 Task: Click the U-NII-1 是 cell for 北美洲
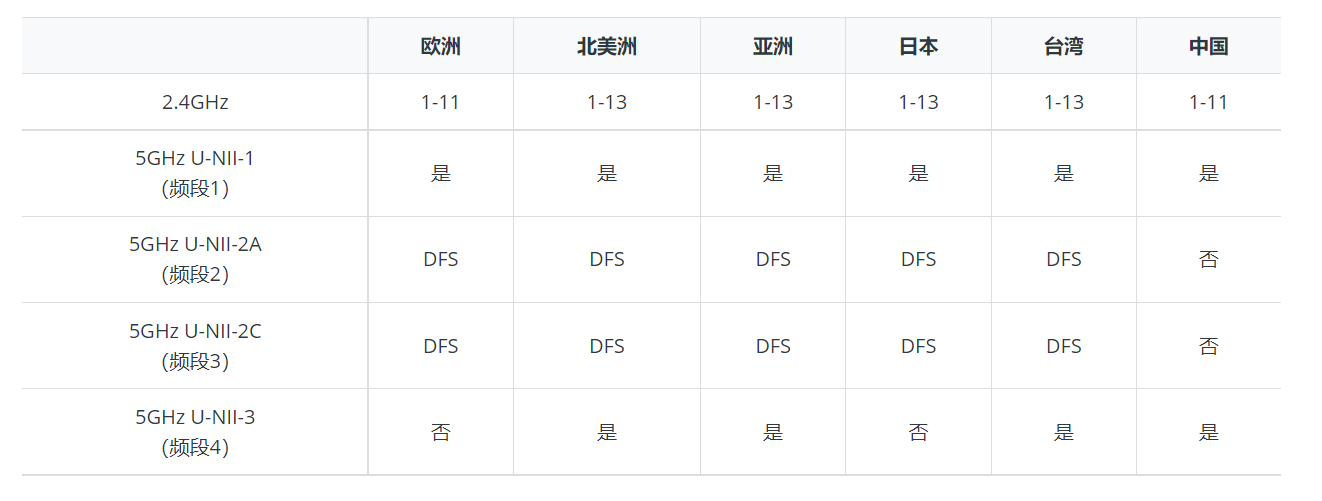606,173
